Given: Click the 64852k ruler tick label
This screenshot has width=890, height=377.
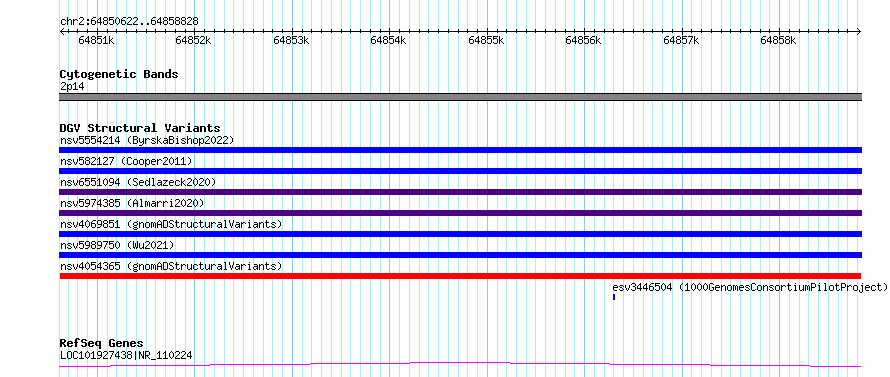Looking at the screenshot, I should (x=194, y=40).
